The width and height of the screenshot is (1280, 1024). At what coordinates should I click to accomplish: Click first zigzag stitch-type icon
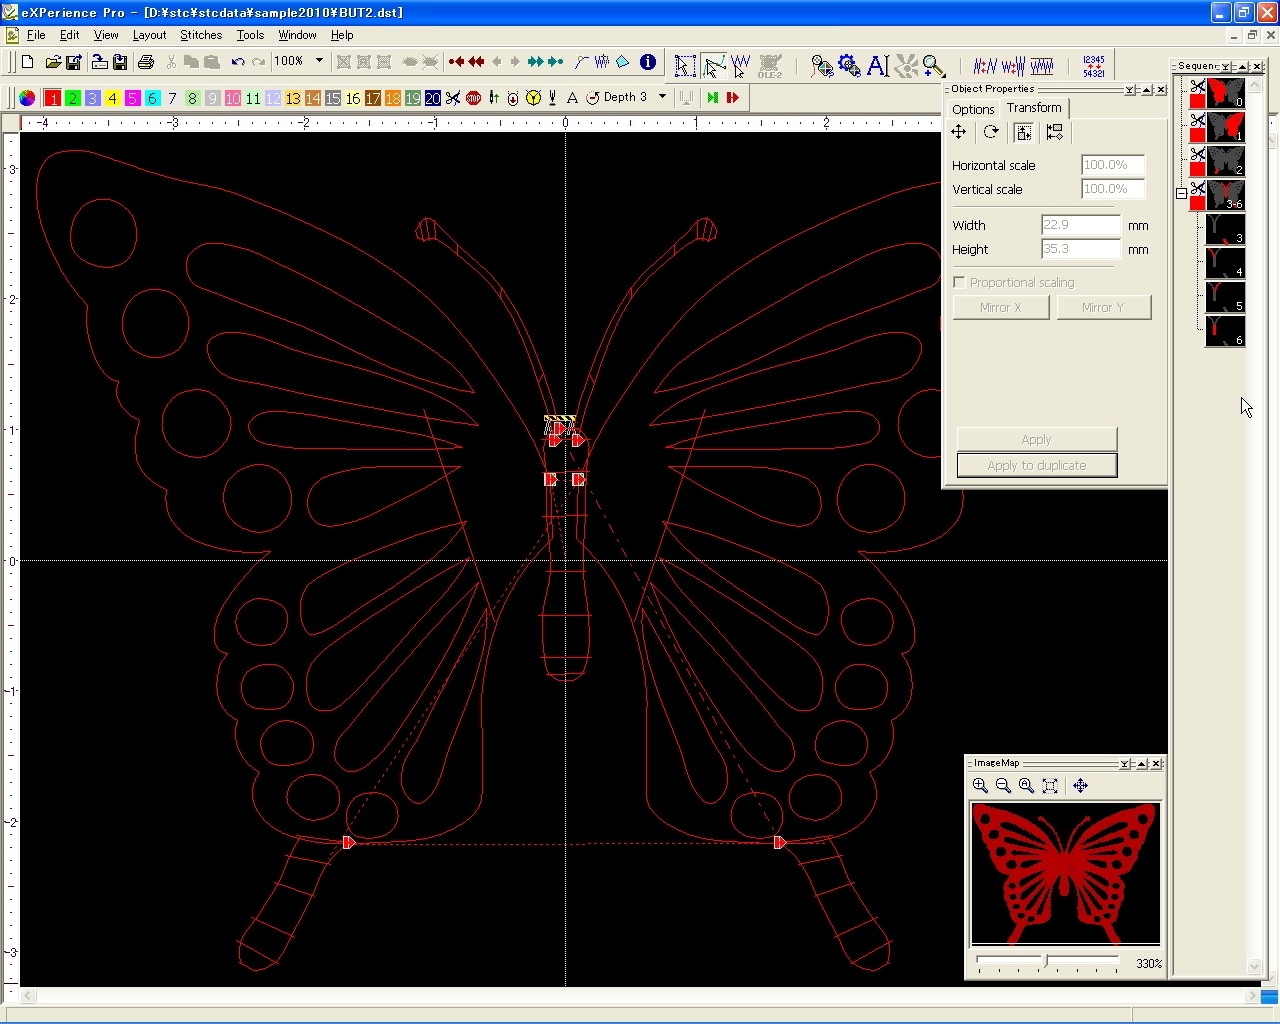[x=985, y=66]
